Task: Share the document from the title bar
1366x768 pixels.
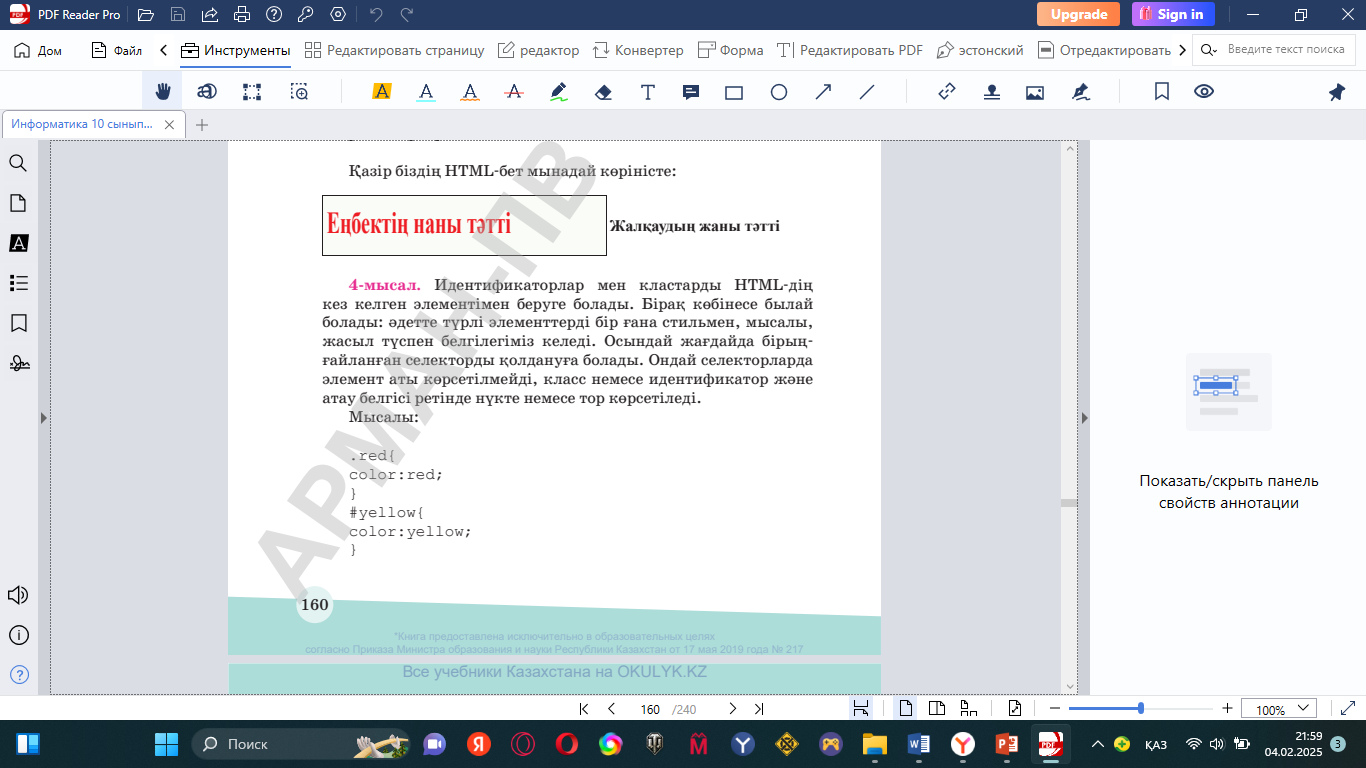Action: 210,14
